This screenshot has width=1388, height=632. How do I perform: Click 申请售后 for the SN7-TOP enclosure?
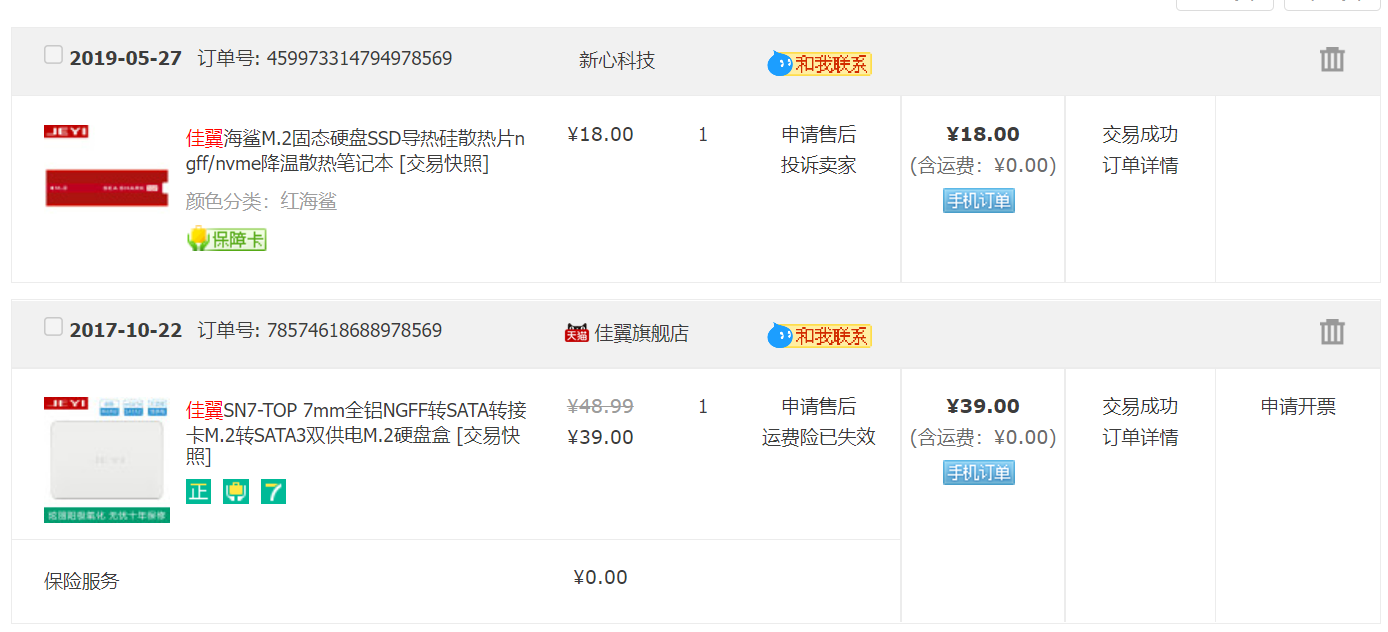pos(818,406)
